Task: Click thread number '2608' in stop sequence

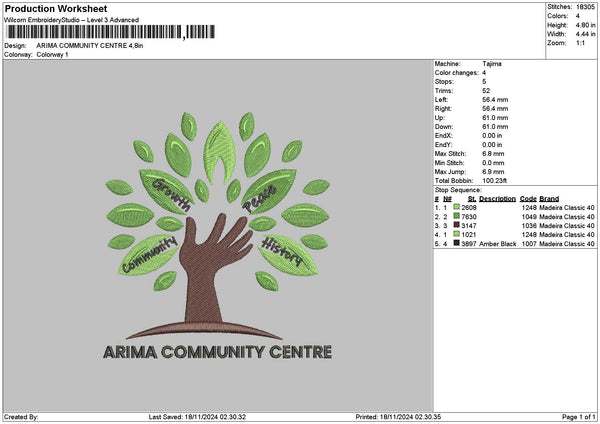Action: click(469, 208)
